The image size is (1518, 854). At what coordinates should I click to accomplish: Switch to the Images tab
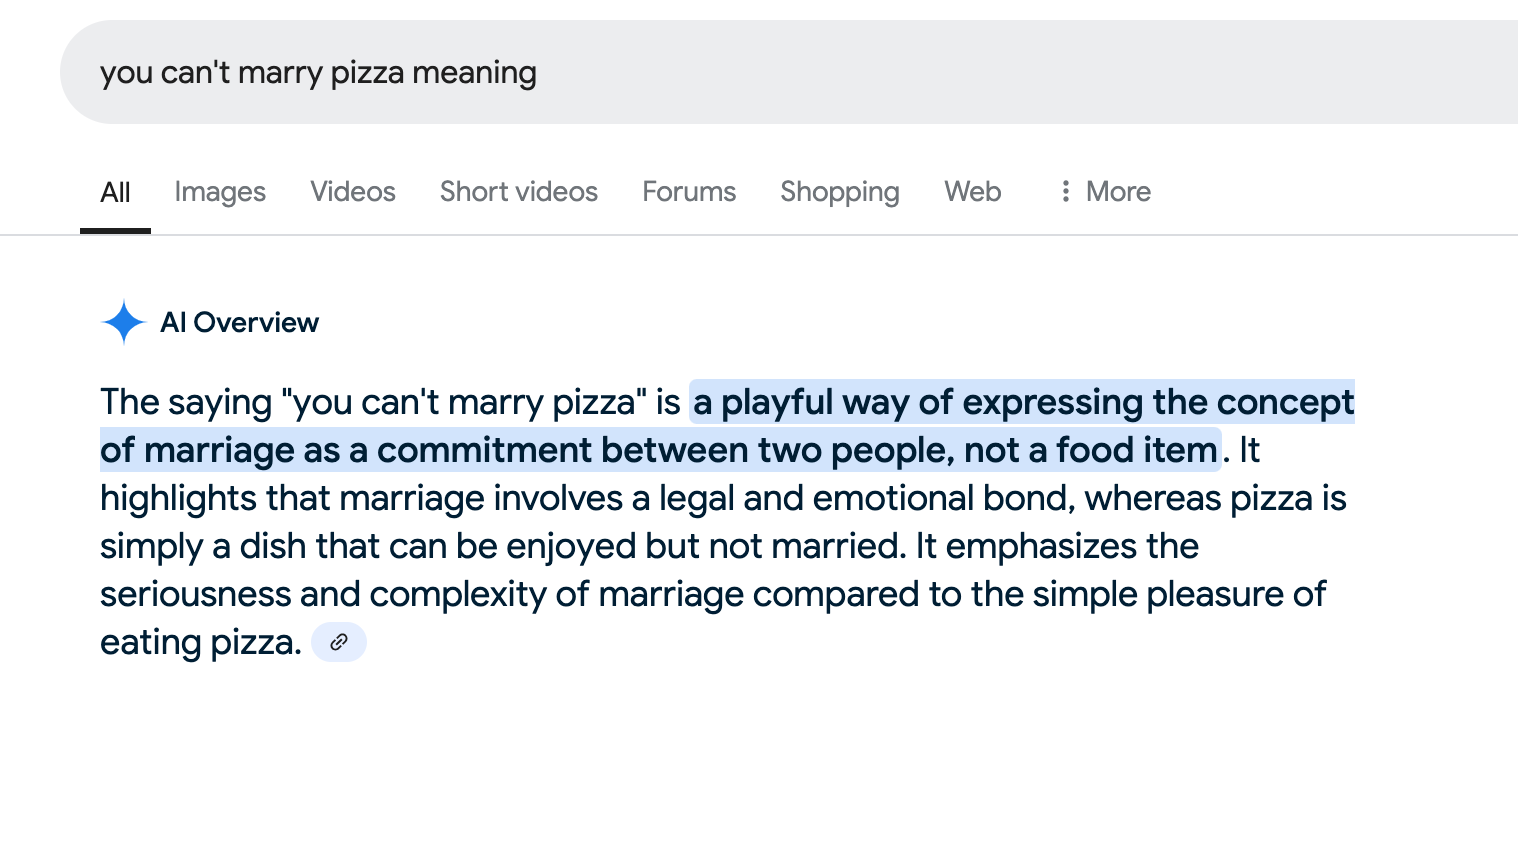220,192
